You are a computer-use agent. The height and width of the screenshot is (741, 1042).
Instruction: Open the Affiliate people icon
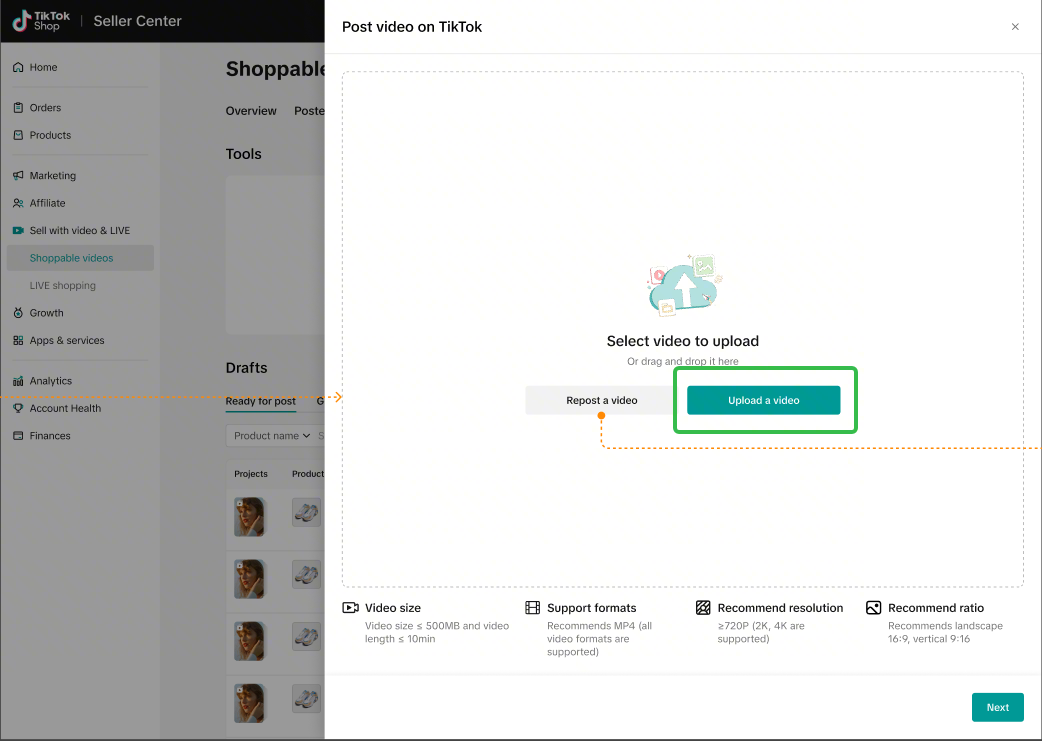click(18, 203)
